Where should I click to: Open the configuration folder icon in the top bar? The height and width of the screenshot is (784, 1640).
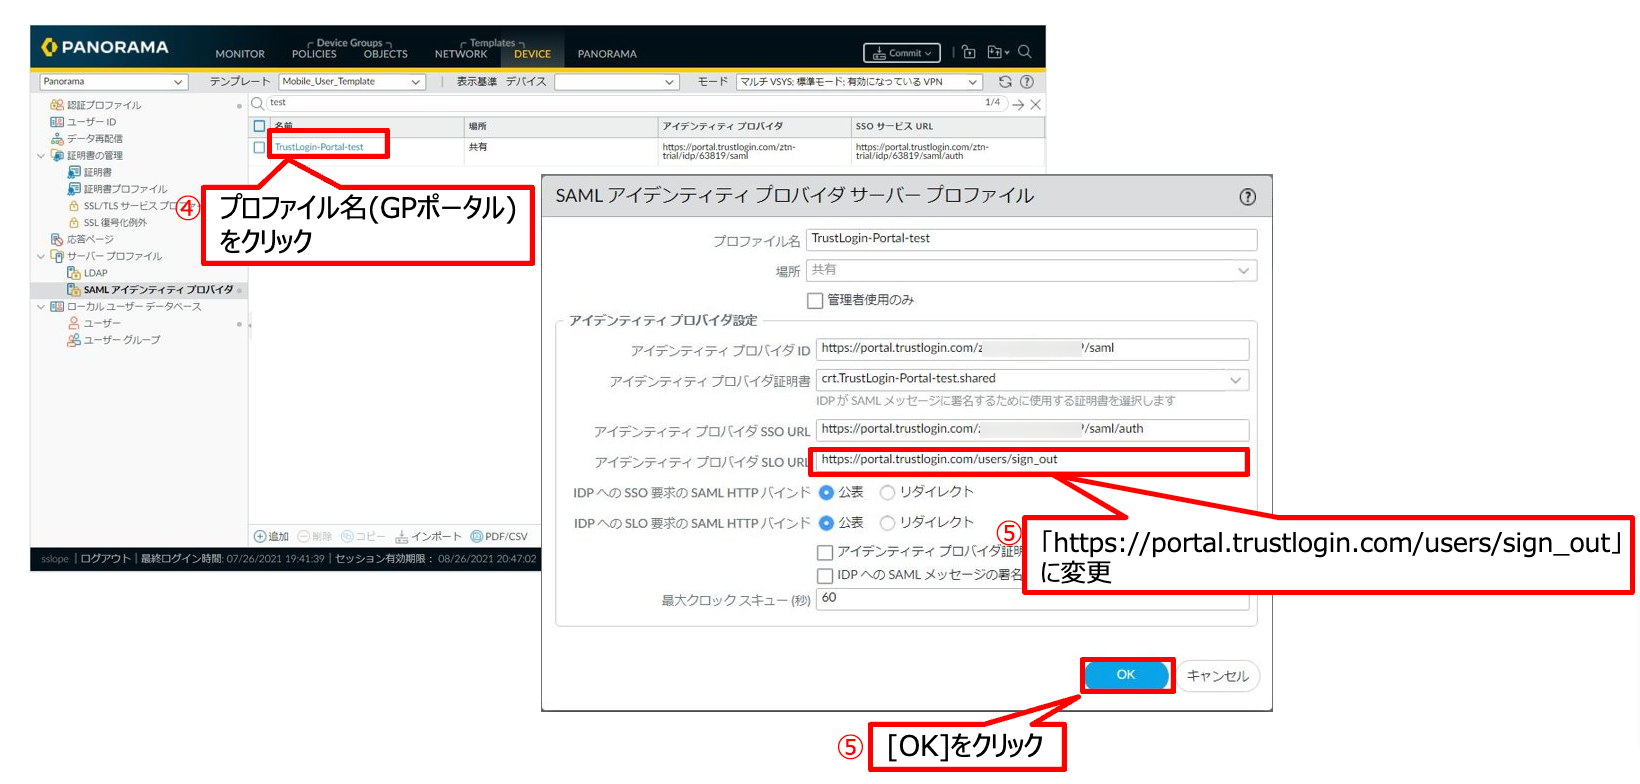point(997,52)
